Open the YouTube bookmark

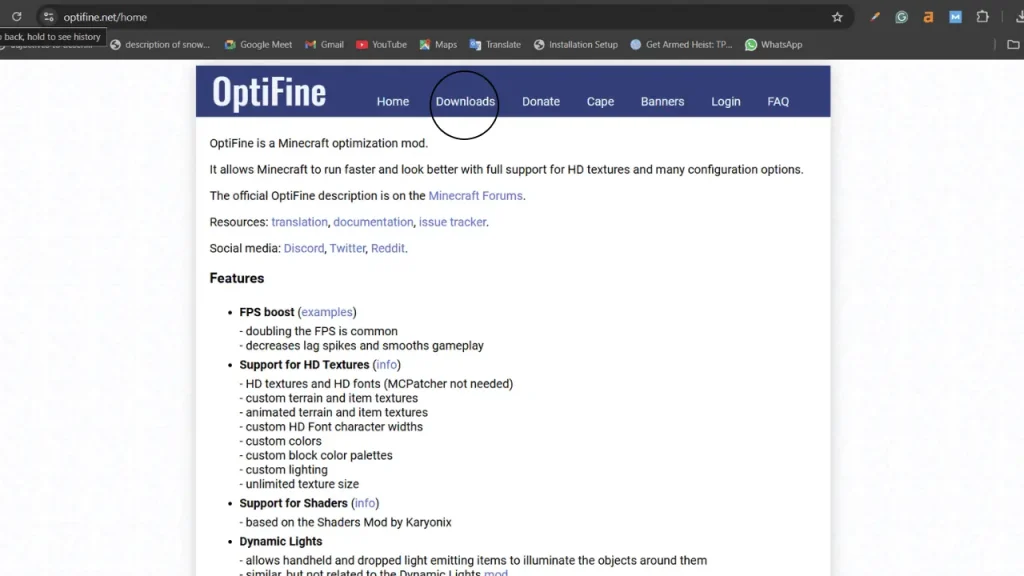click(381, 44)
